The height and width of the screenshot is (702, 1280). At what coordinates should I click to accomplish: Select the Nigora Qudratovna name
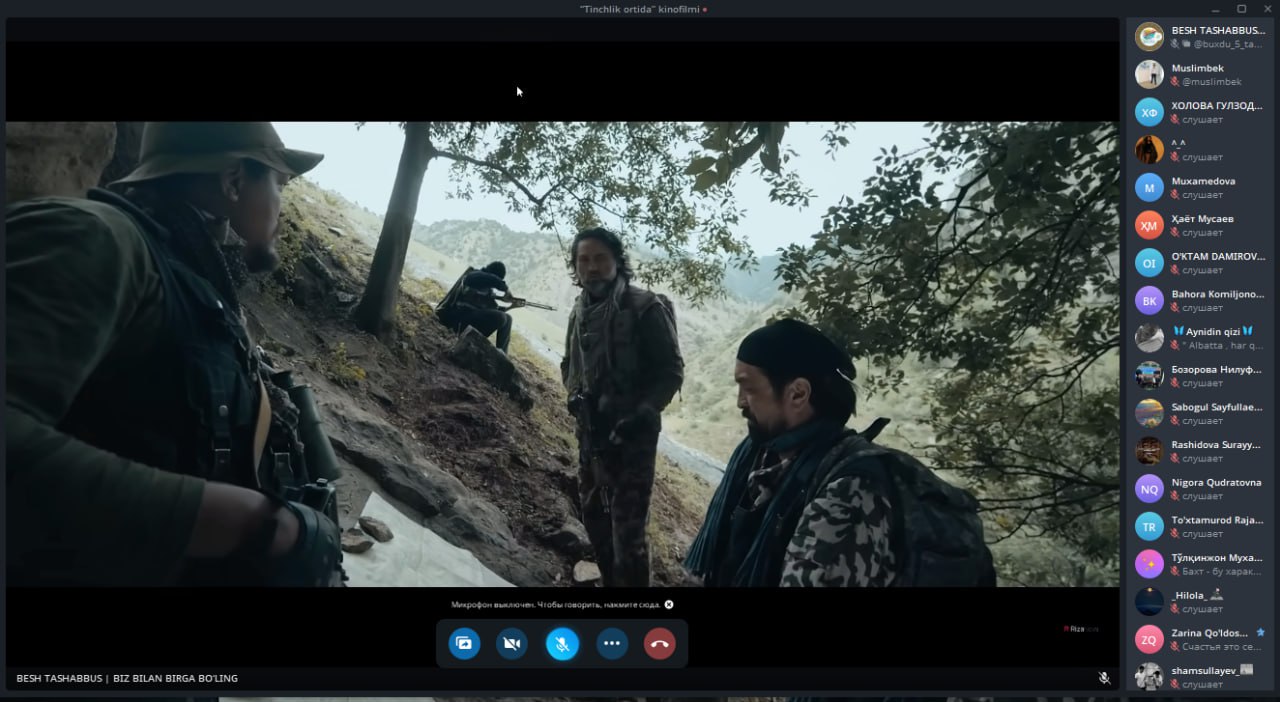(1216, 482)
